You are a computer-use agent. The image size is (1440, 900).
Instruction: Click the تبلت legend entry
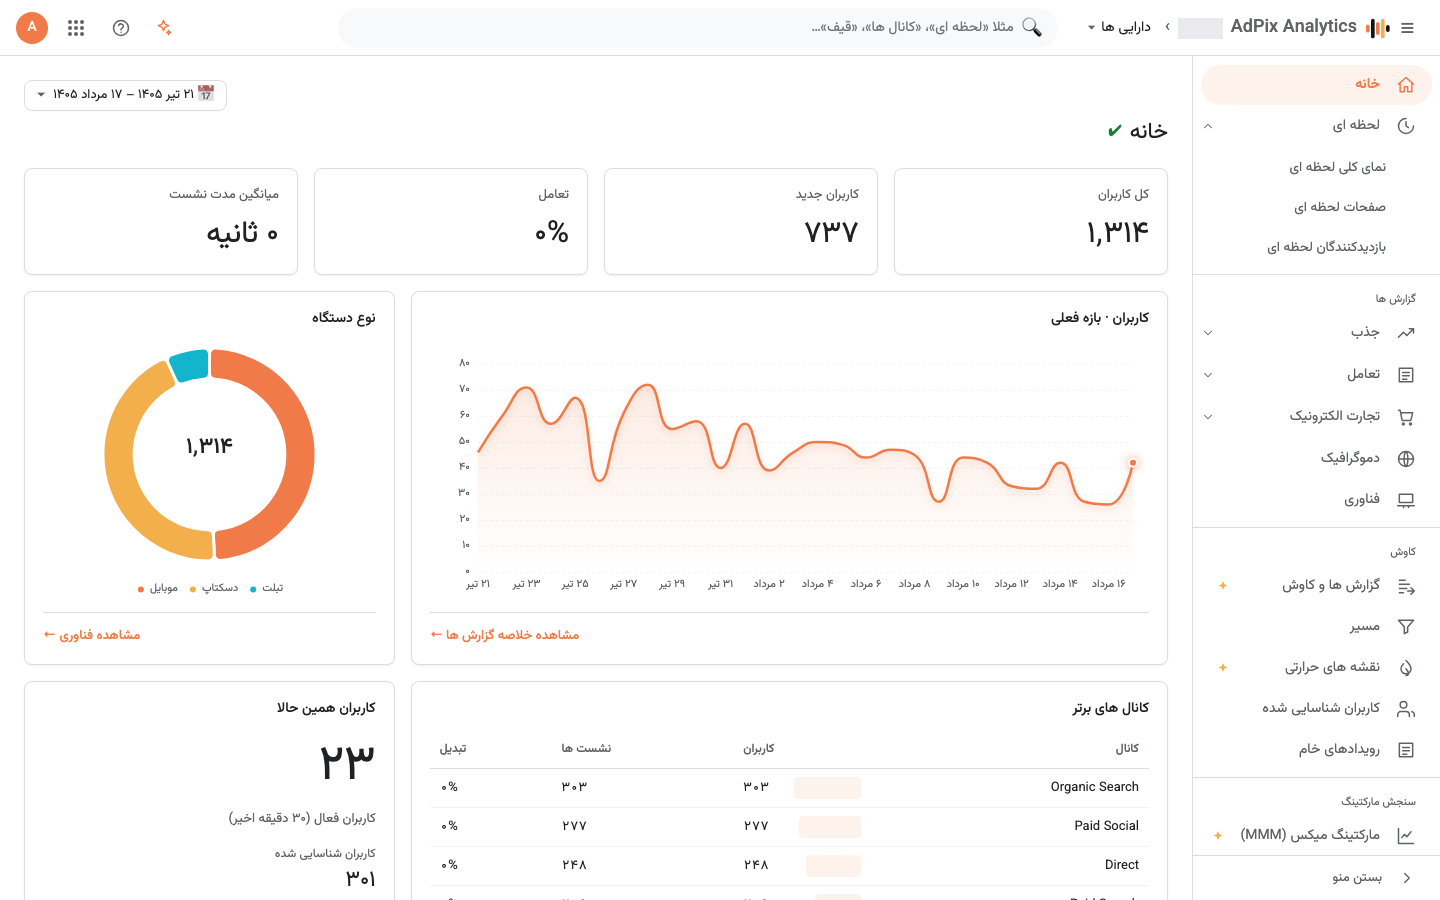[x=267, y=588]
